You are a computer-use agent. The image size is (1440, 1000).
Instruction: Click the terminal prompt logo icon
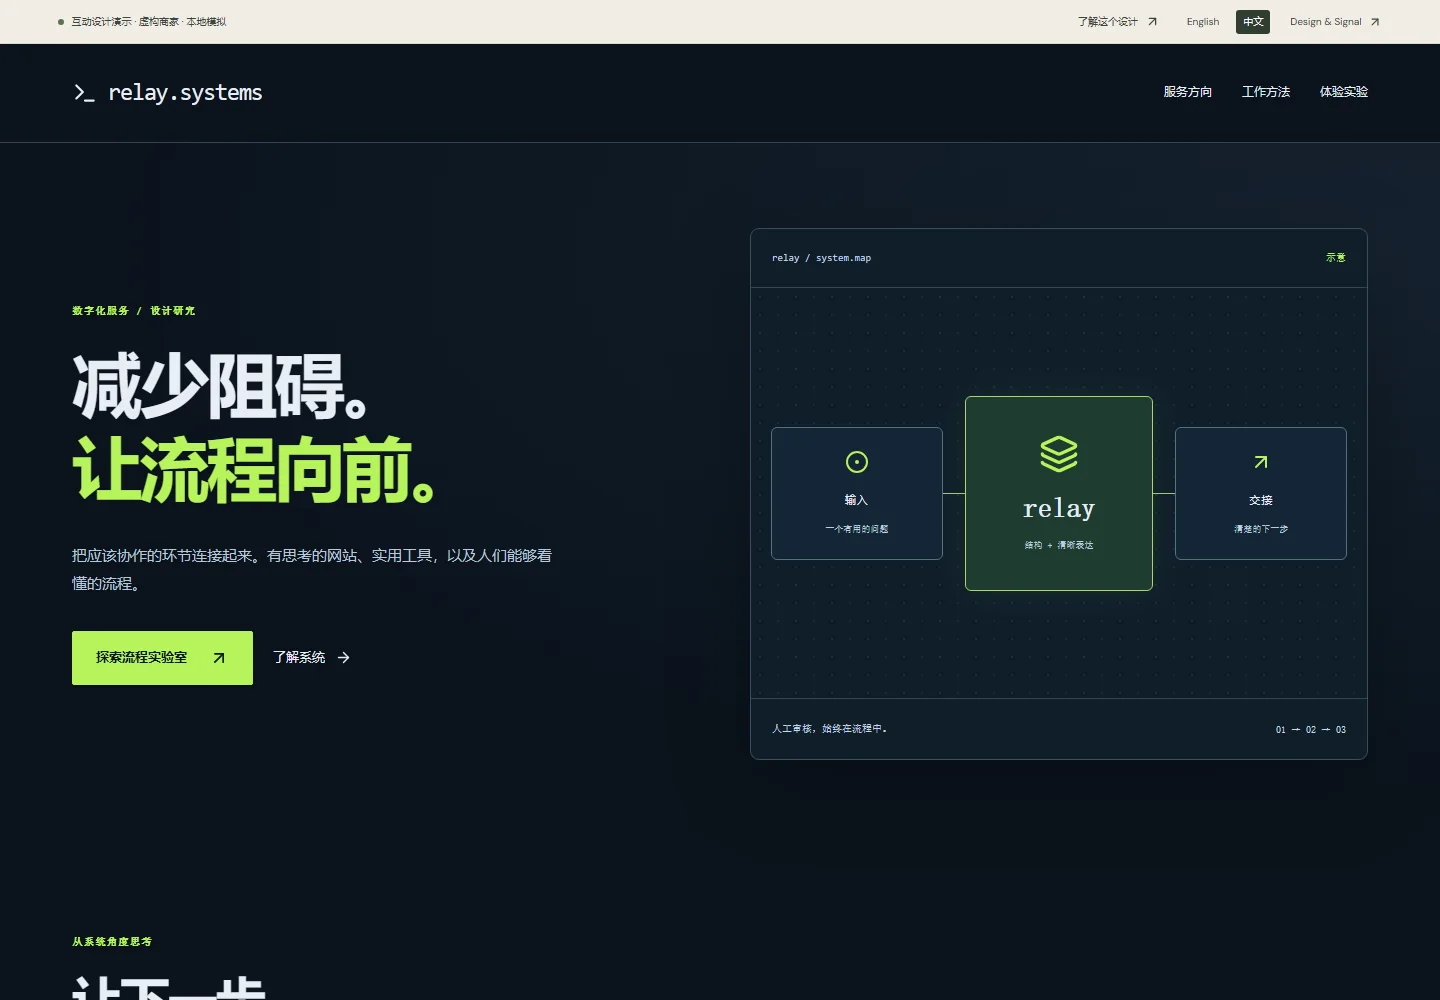(x=84, y=93)
